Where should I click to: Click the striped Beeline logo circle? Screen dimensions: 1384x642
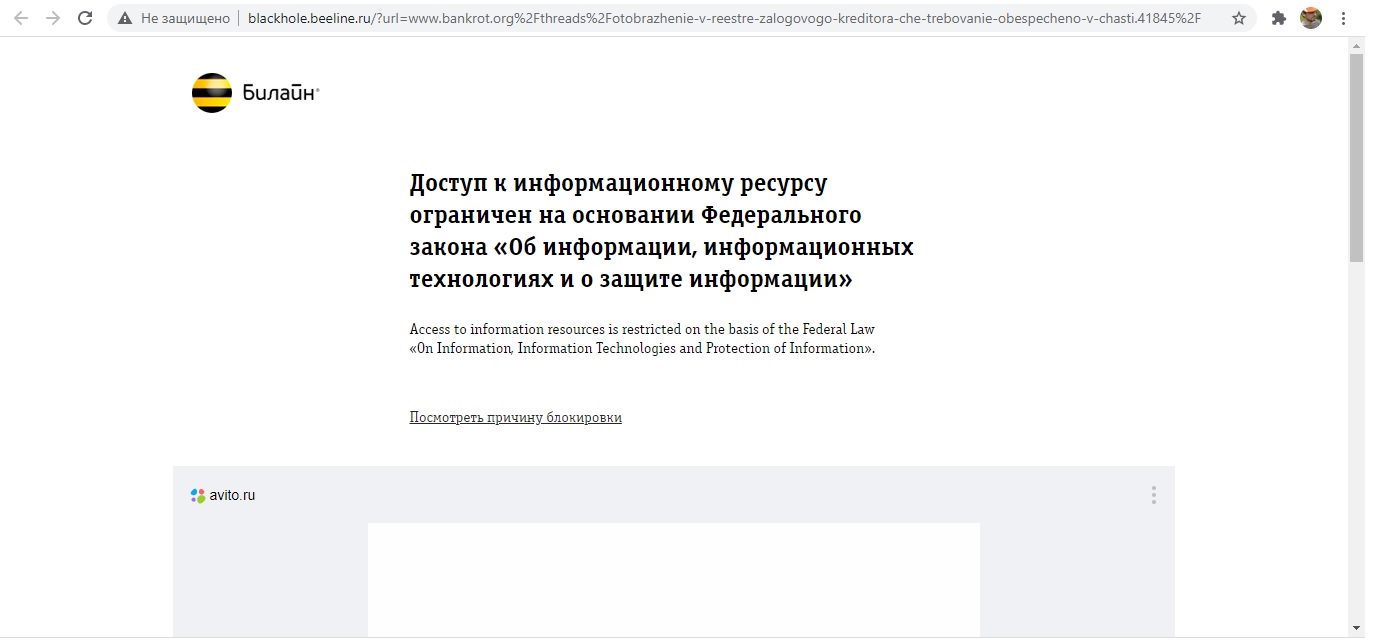212,93
